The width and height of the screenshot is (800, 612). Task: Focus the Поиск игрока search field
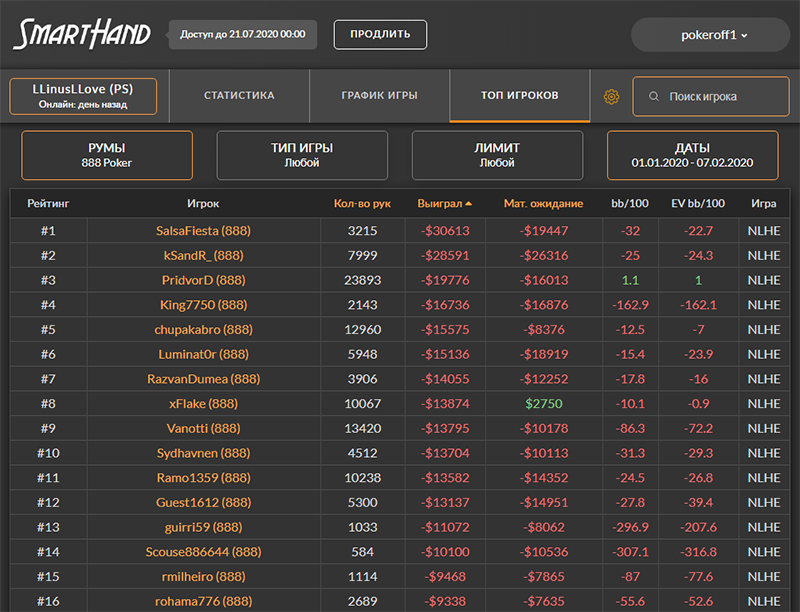715,97
